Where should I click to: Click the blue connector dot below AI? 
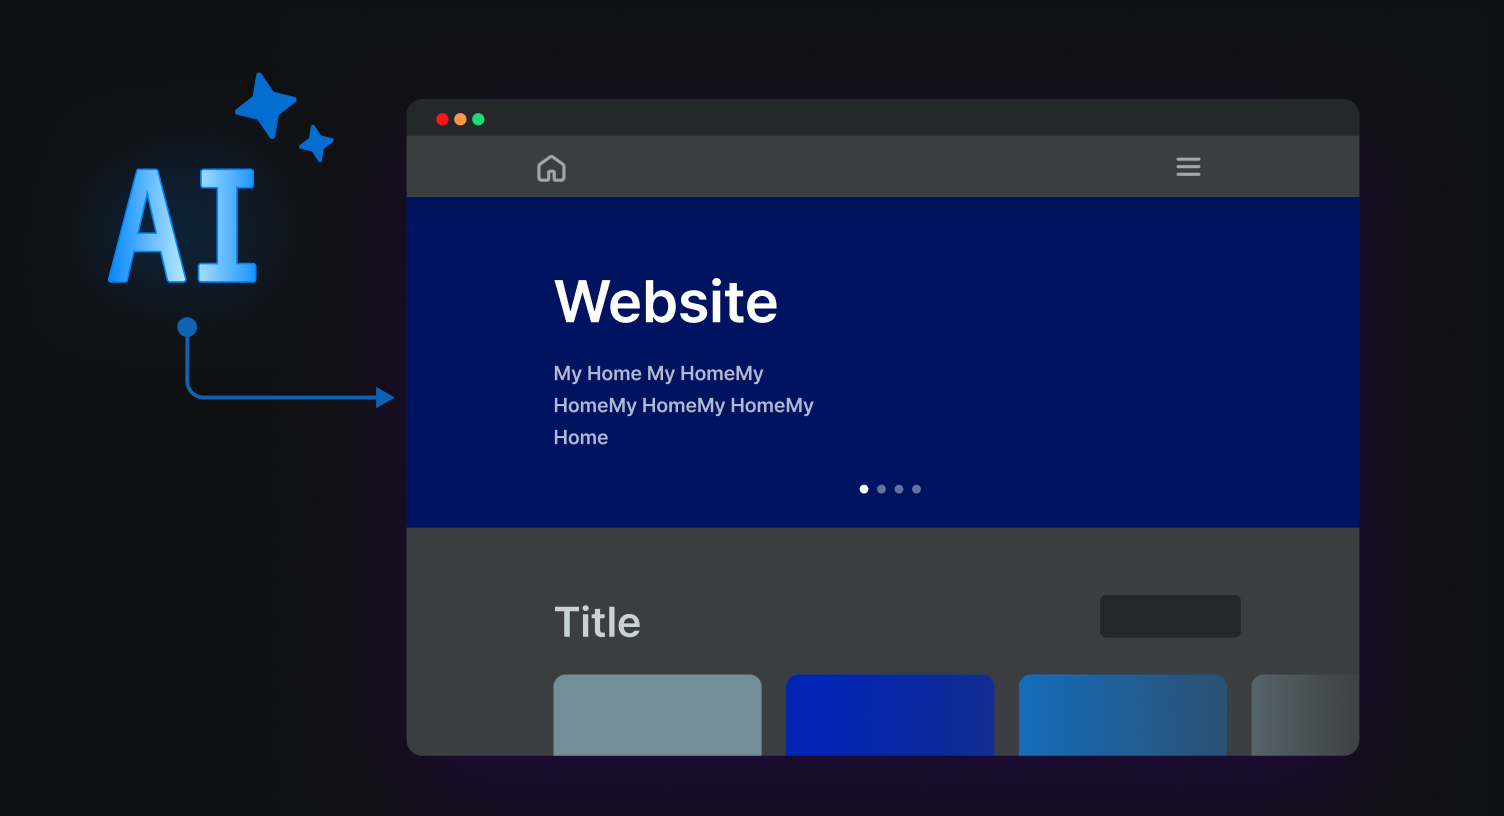point(187,327)
